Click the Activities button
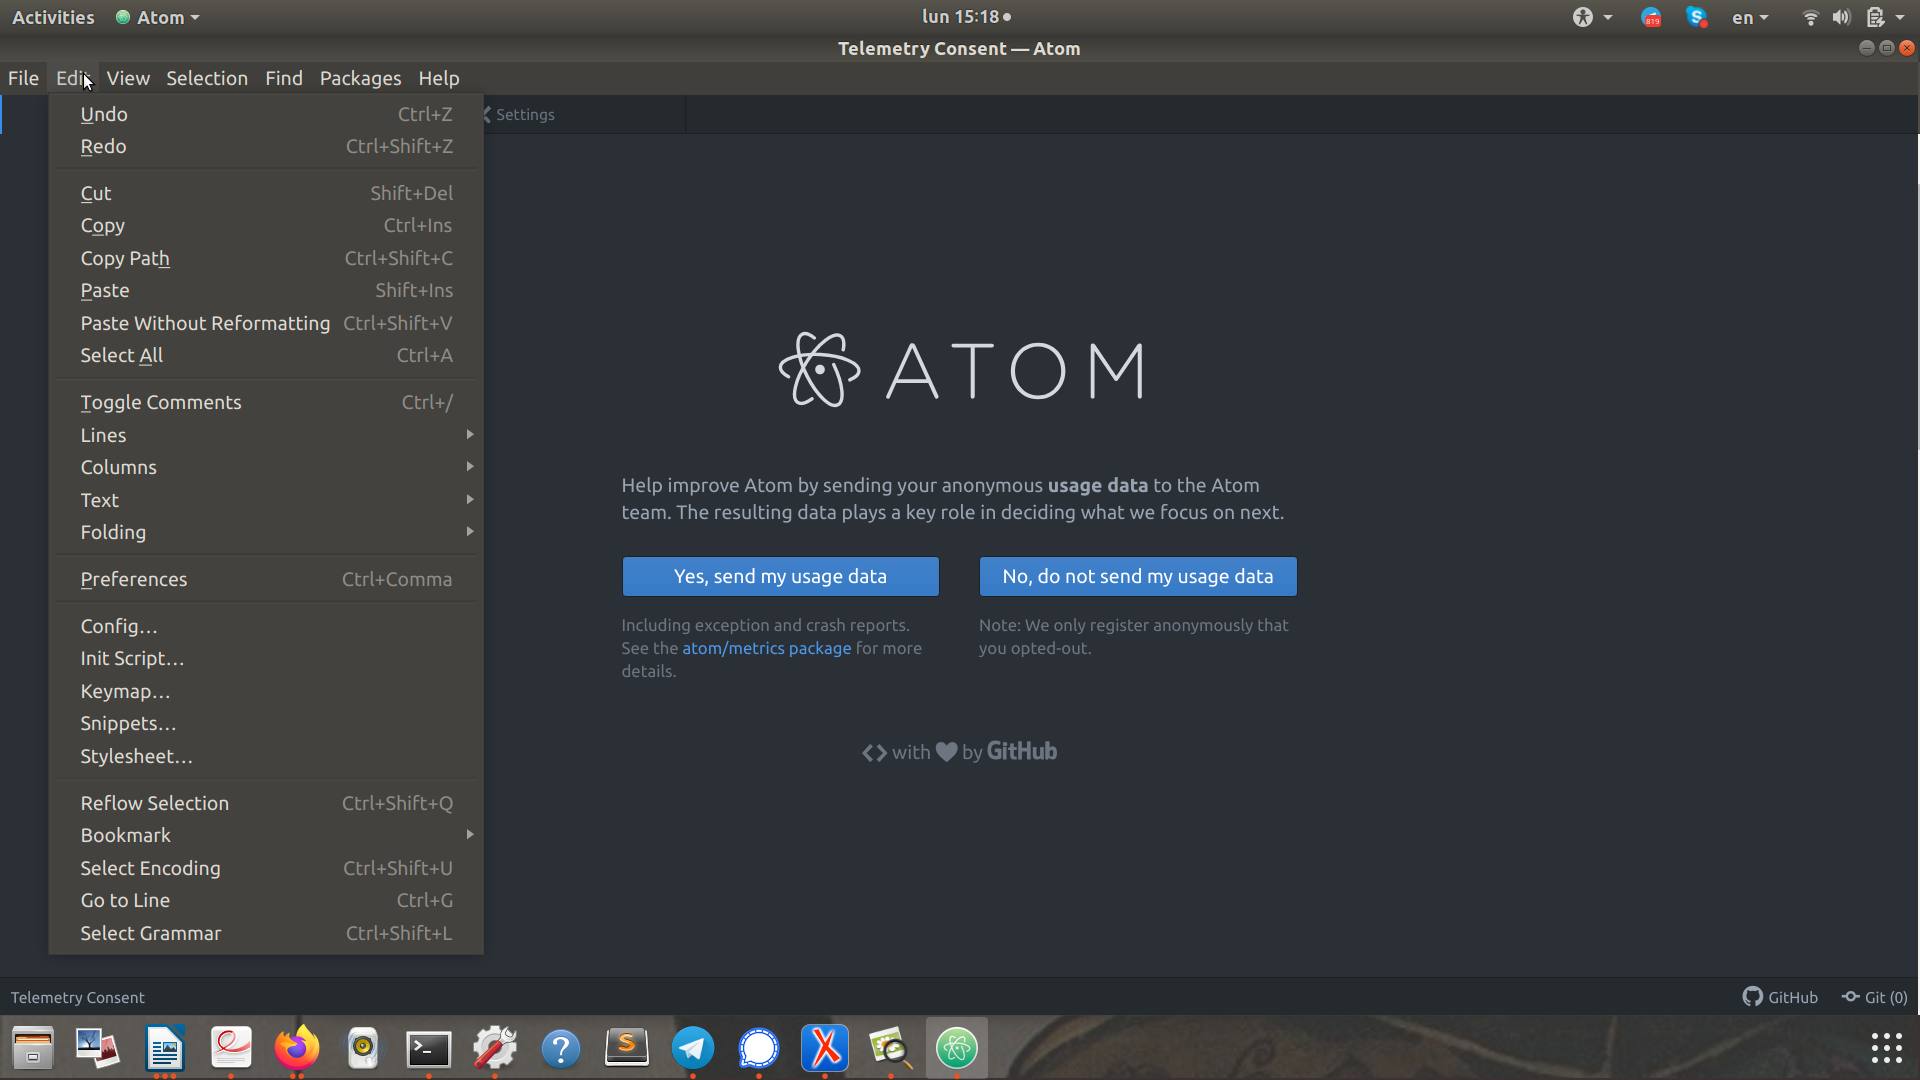1920x1080 pixels. pos(53,17)
